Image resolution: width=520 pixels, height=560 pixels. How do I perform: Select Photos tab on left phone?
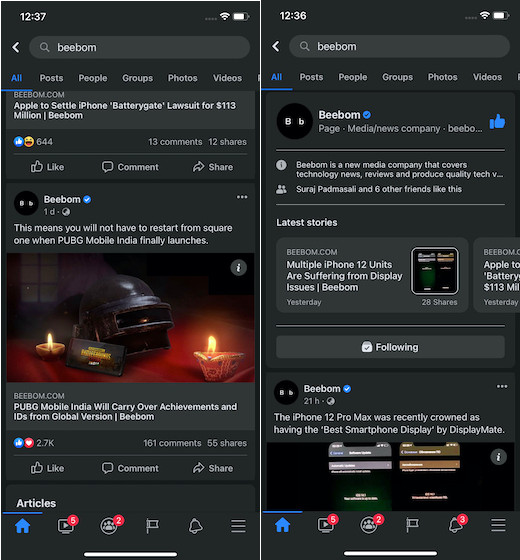182,78
